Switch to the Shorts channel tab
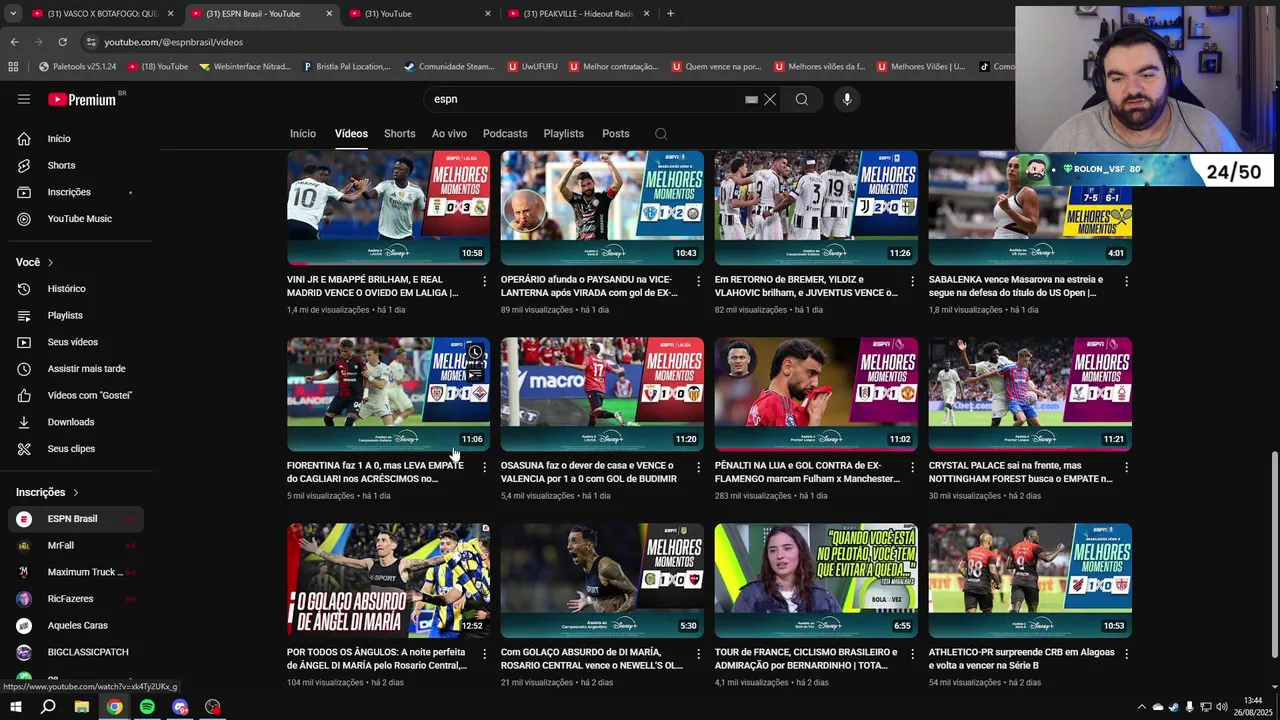 399,134
